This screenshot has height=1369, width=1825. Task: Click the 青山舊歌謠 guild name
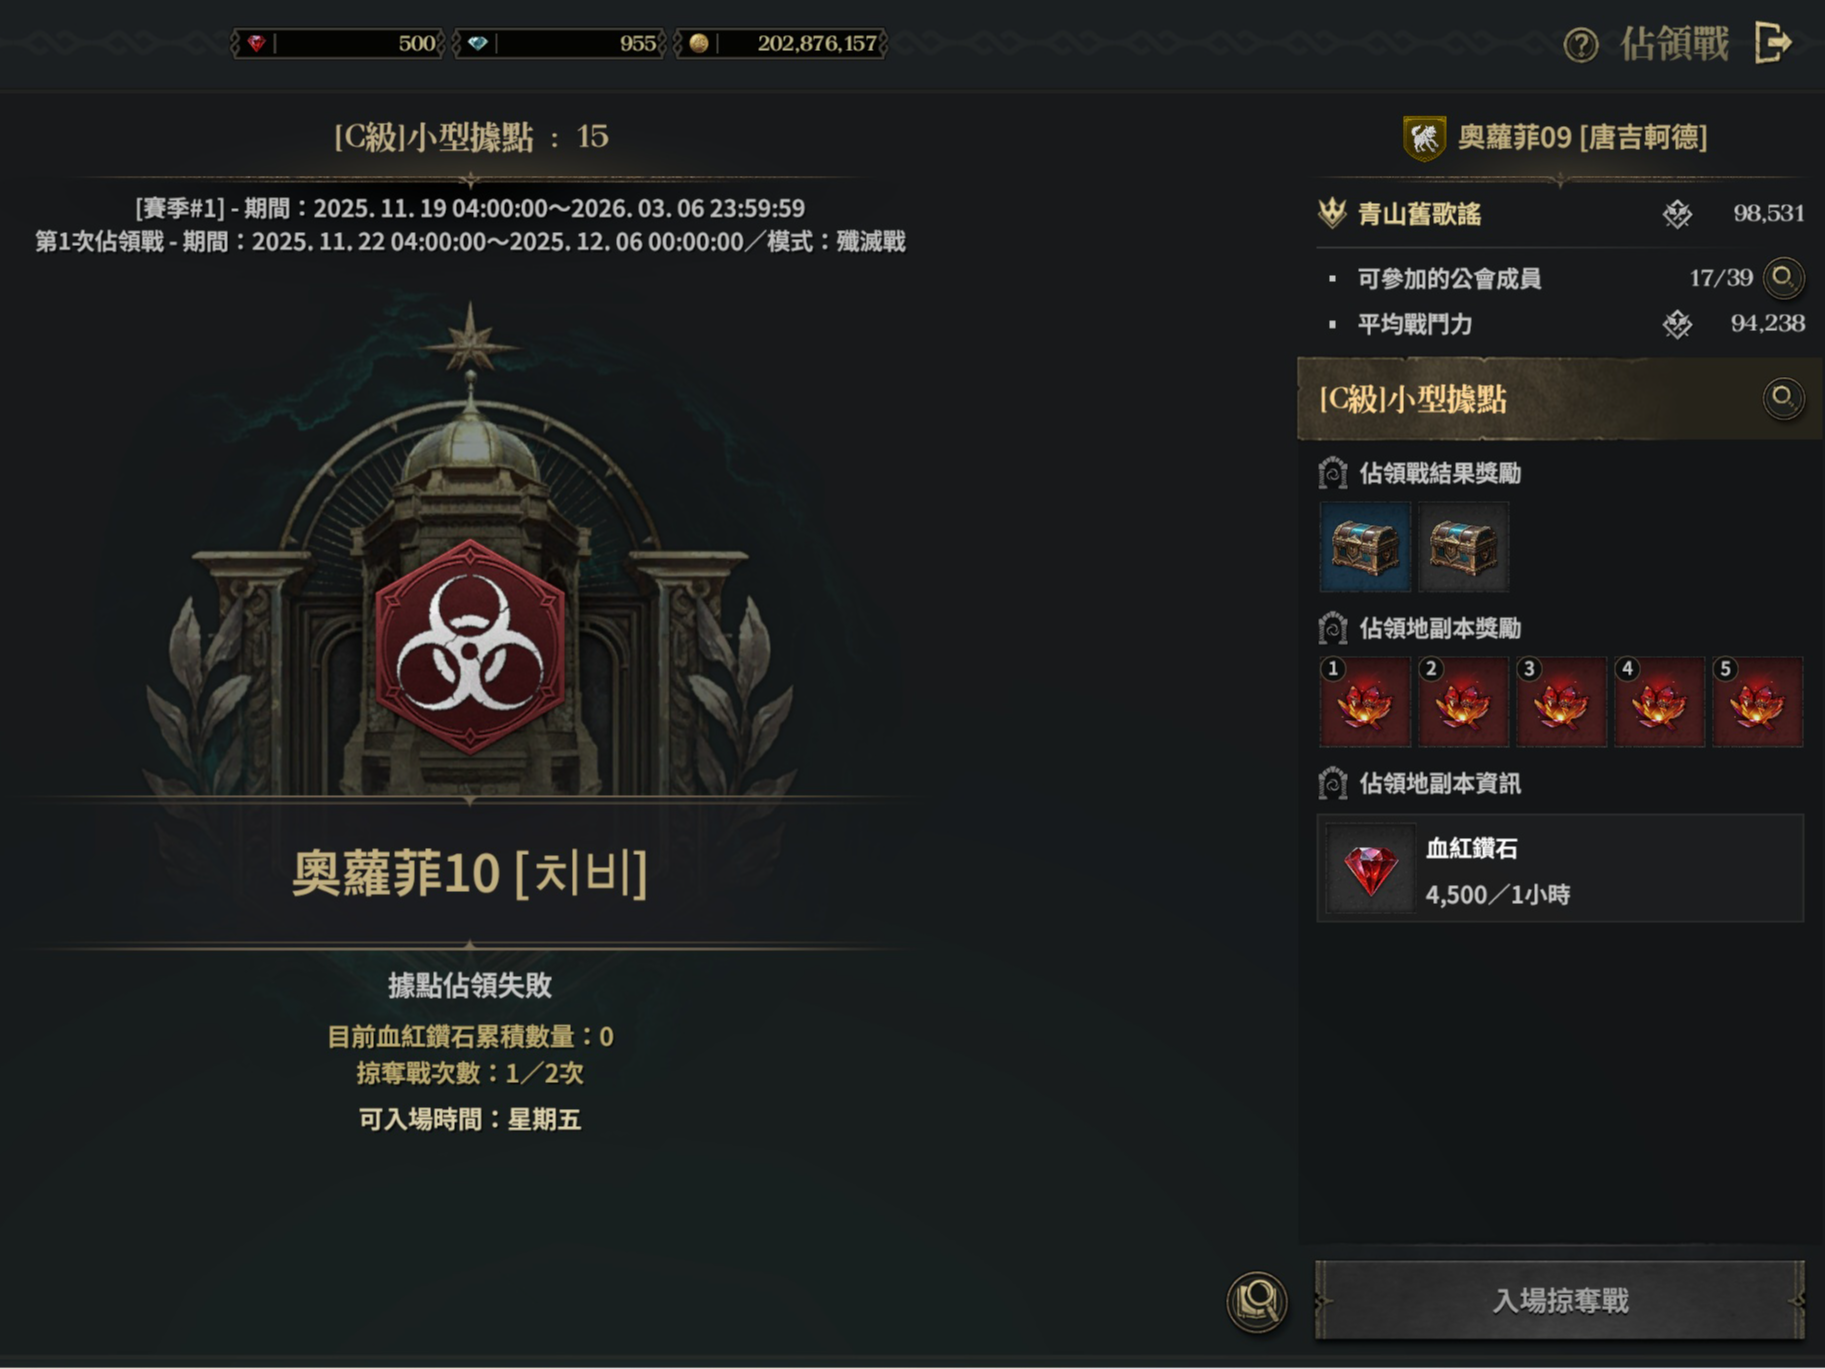1419,214
